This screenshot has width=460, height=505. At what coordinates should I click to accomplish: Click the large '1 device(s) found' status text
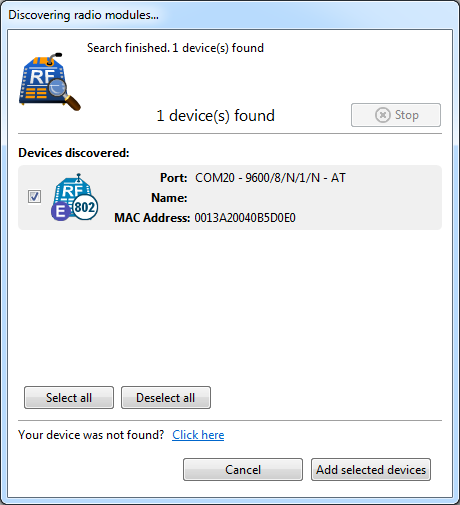[215, 116]
